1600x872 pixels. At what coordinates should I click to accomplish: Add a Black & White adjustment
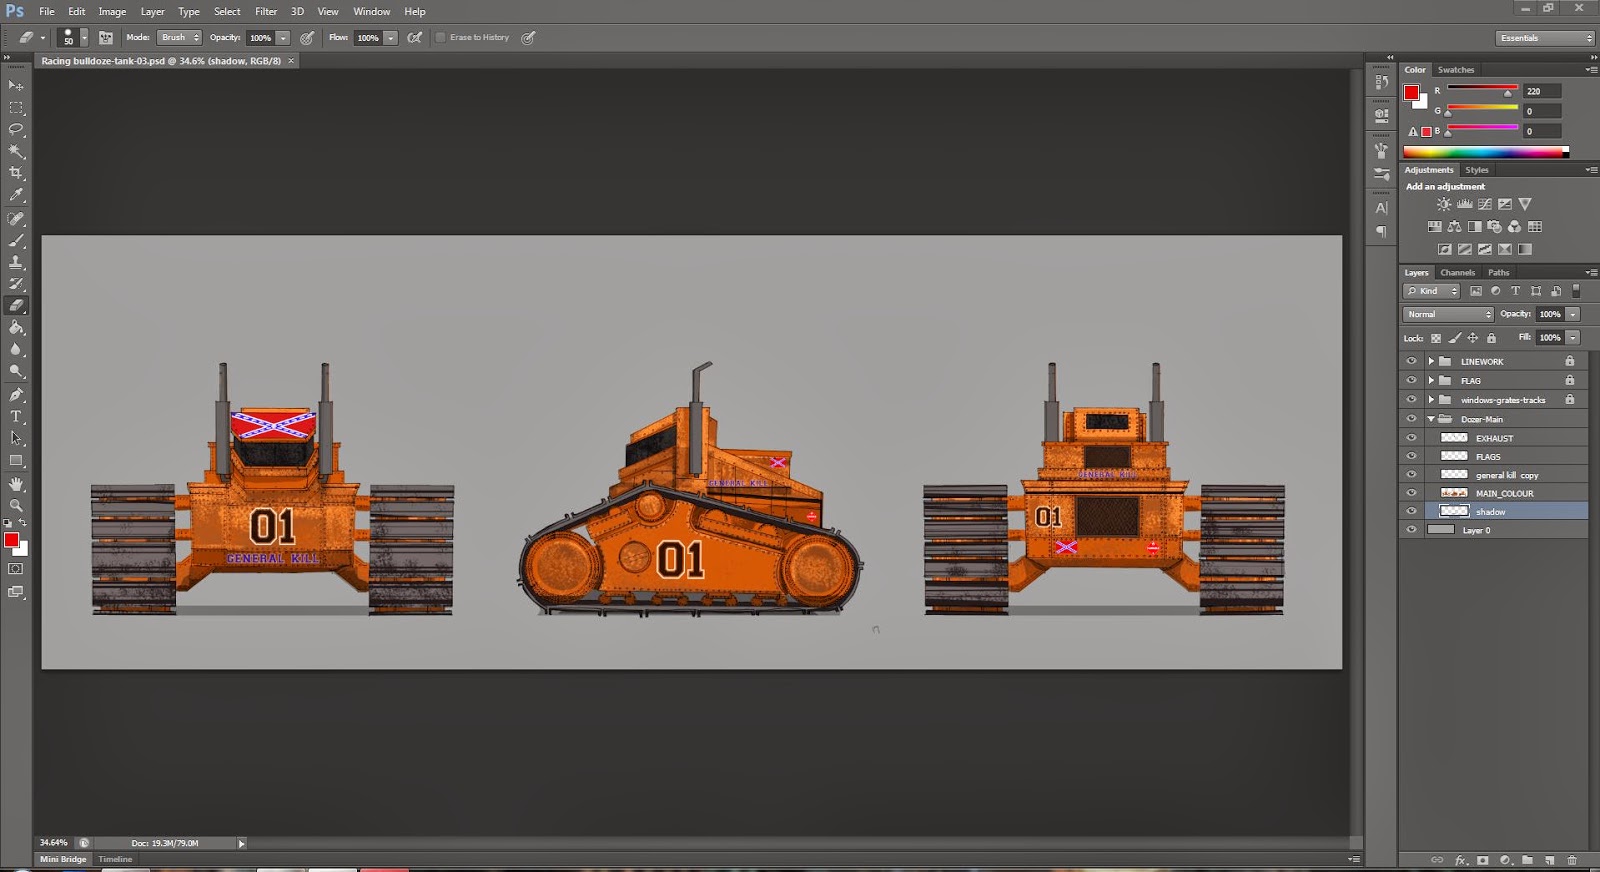tap(1474, 227)
